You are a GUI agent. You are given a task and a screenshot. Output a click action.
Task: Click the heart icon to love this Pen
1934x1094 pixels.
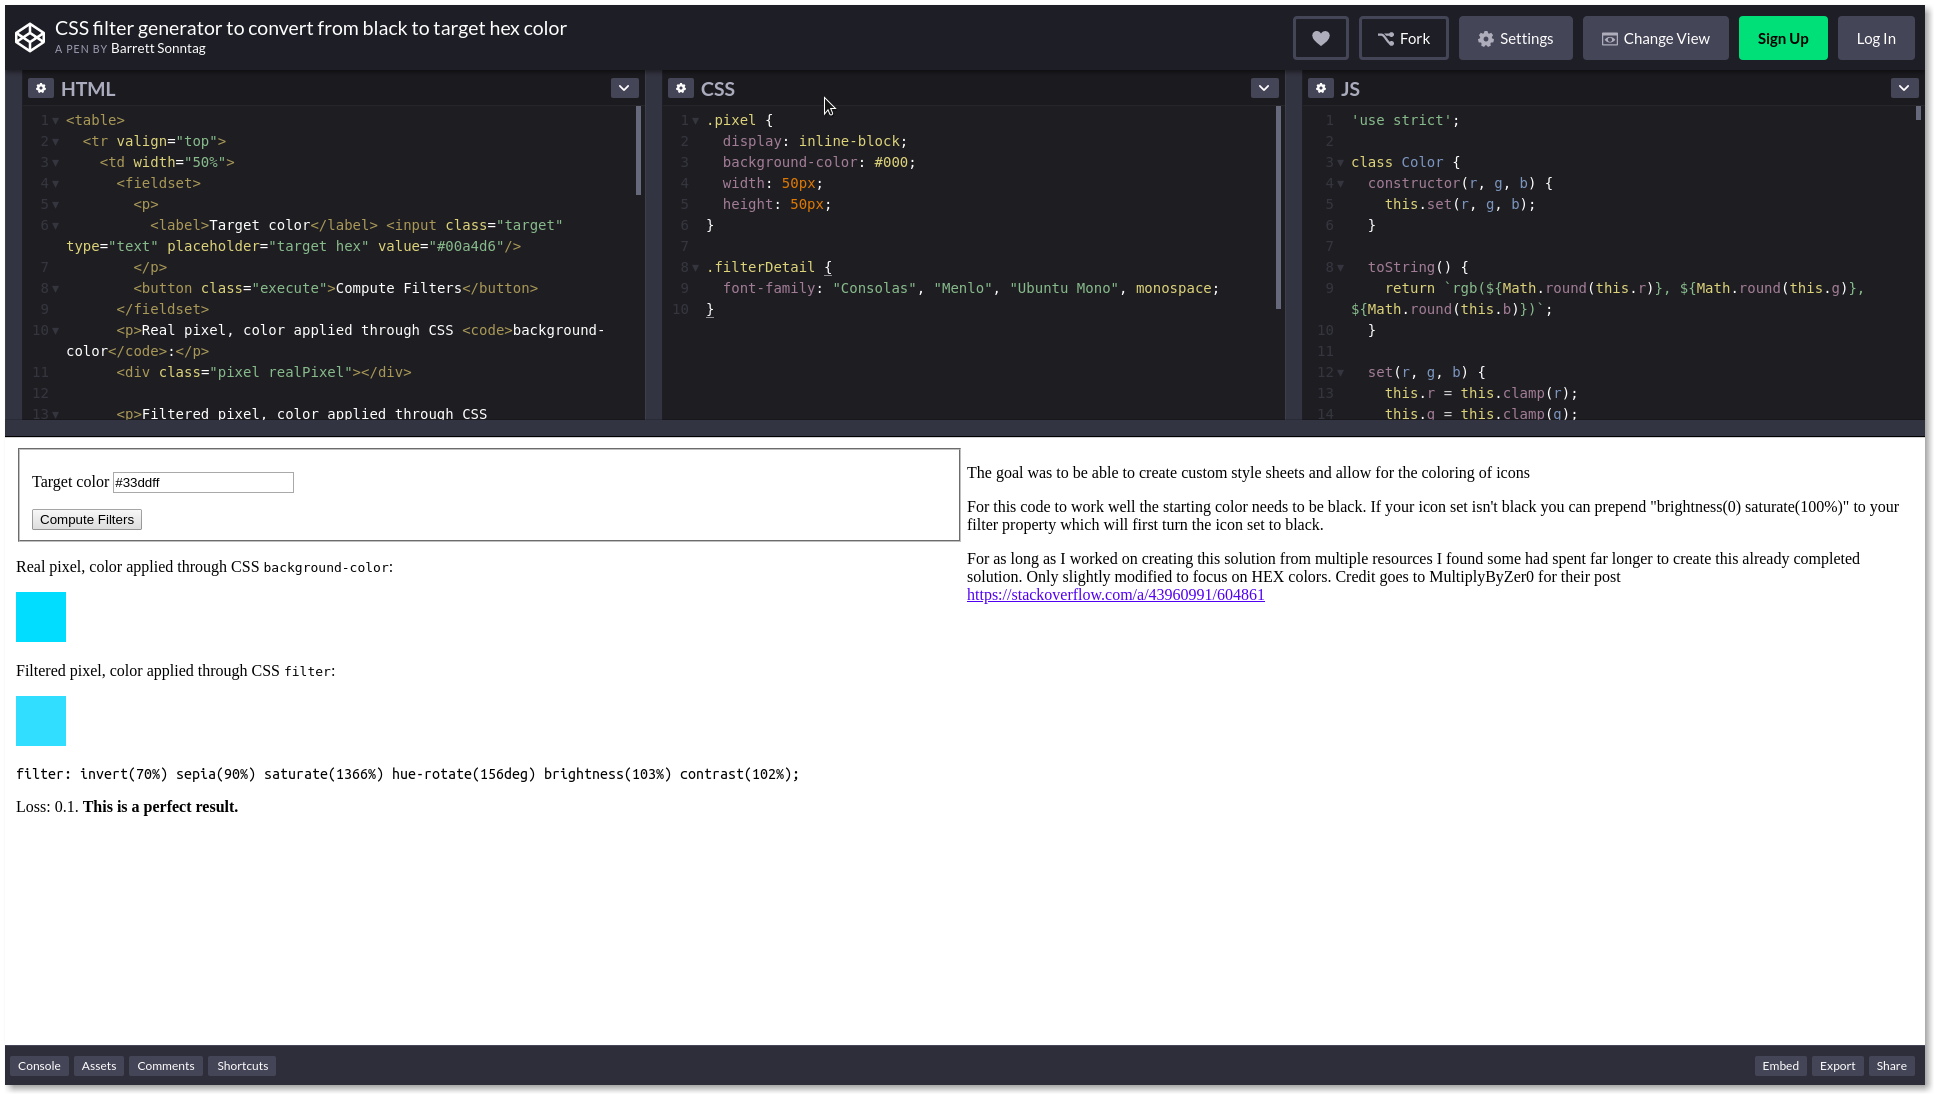coord(1320,37)
